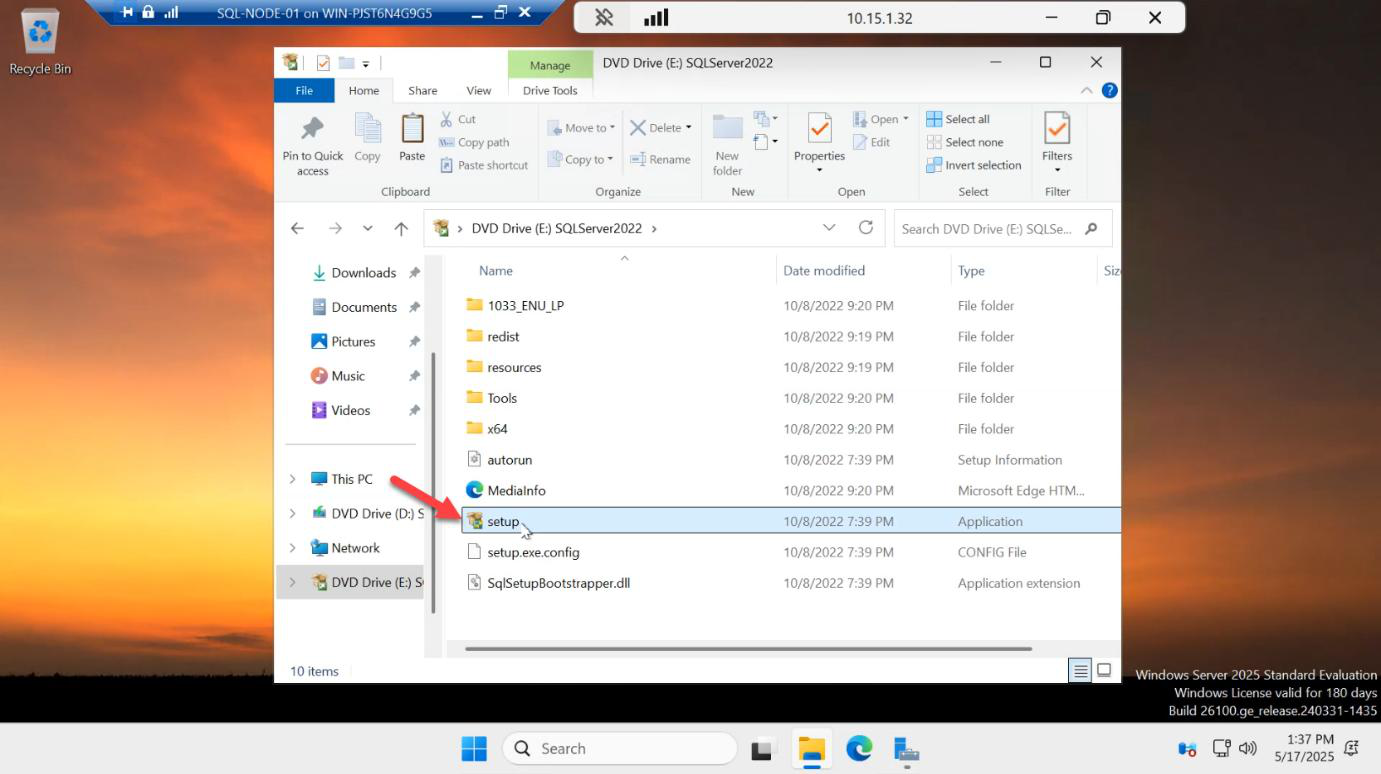The image size is (1381, 774).
Task: Open the Copy to dropdown
Action: 581,159
